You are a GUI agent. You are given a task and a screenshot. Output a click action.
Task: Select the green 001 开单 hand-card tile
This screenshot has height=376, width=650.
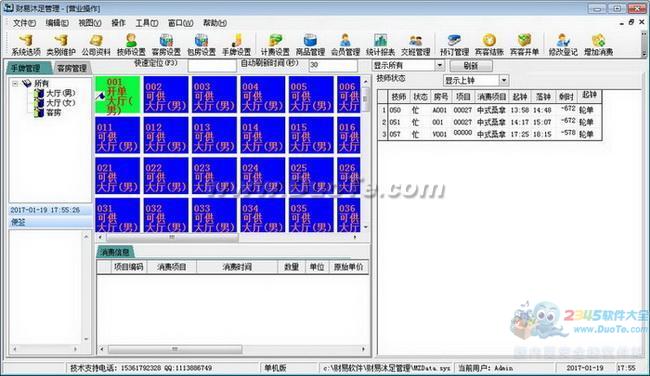coord(118,95)
